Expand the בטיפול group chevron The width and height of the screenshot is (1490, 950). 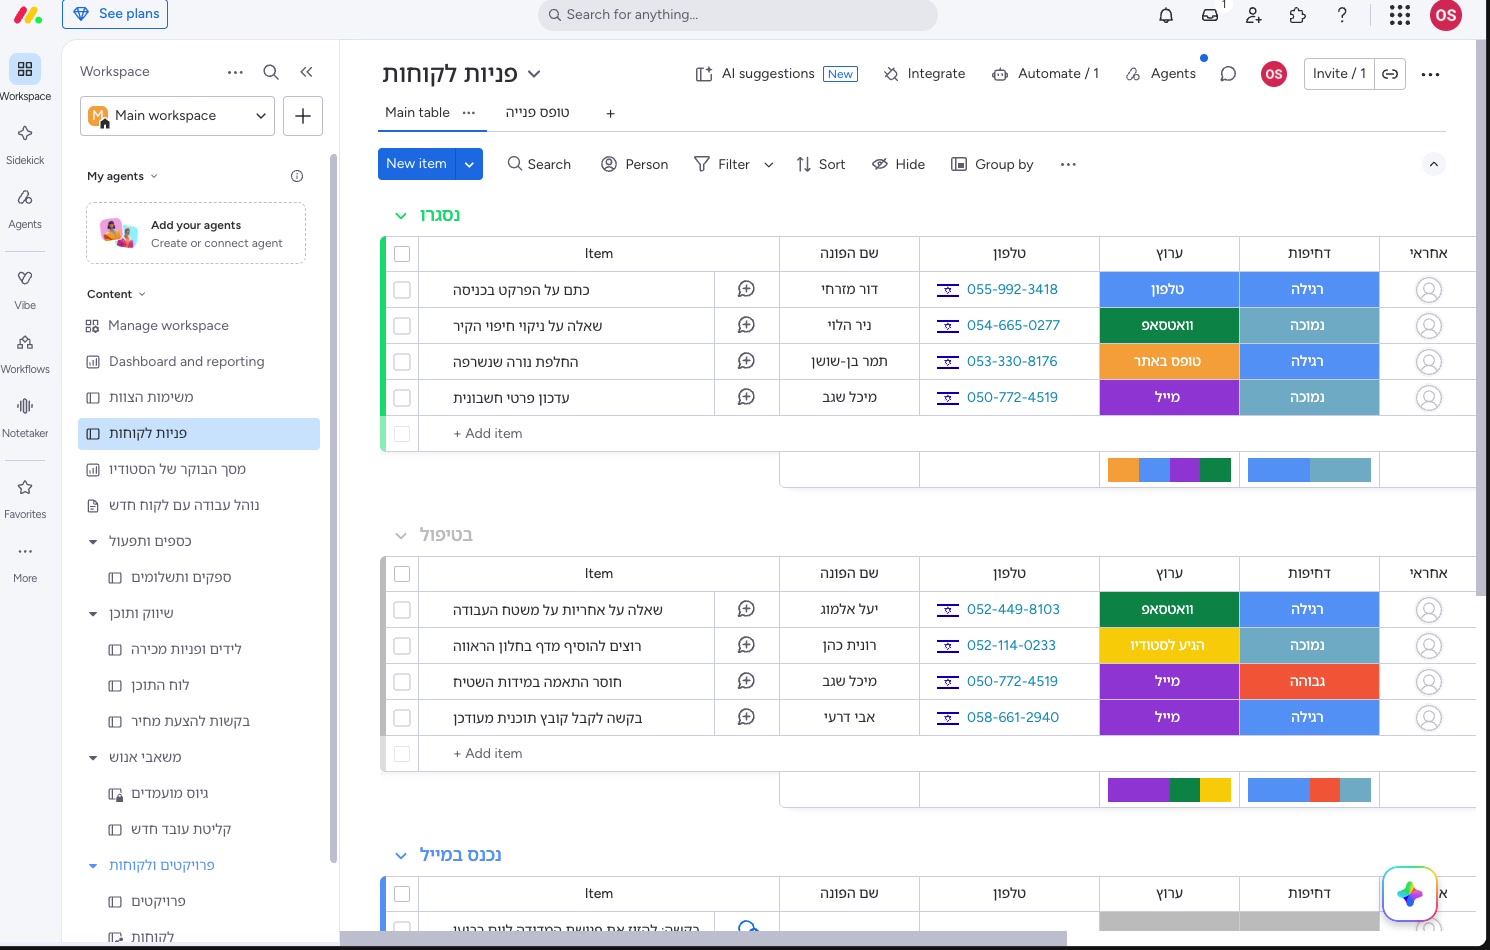(x=401, y=536)
